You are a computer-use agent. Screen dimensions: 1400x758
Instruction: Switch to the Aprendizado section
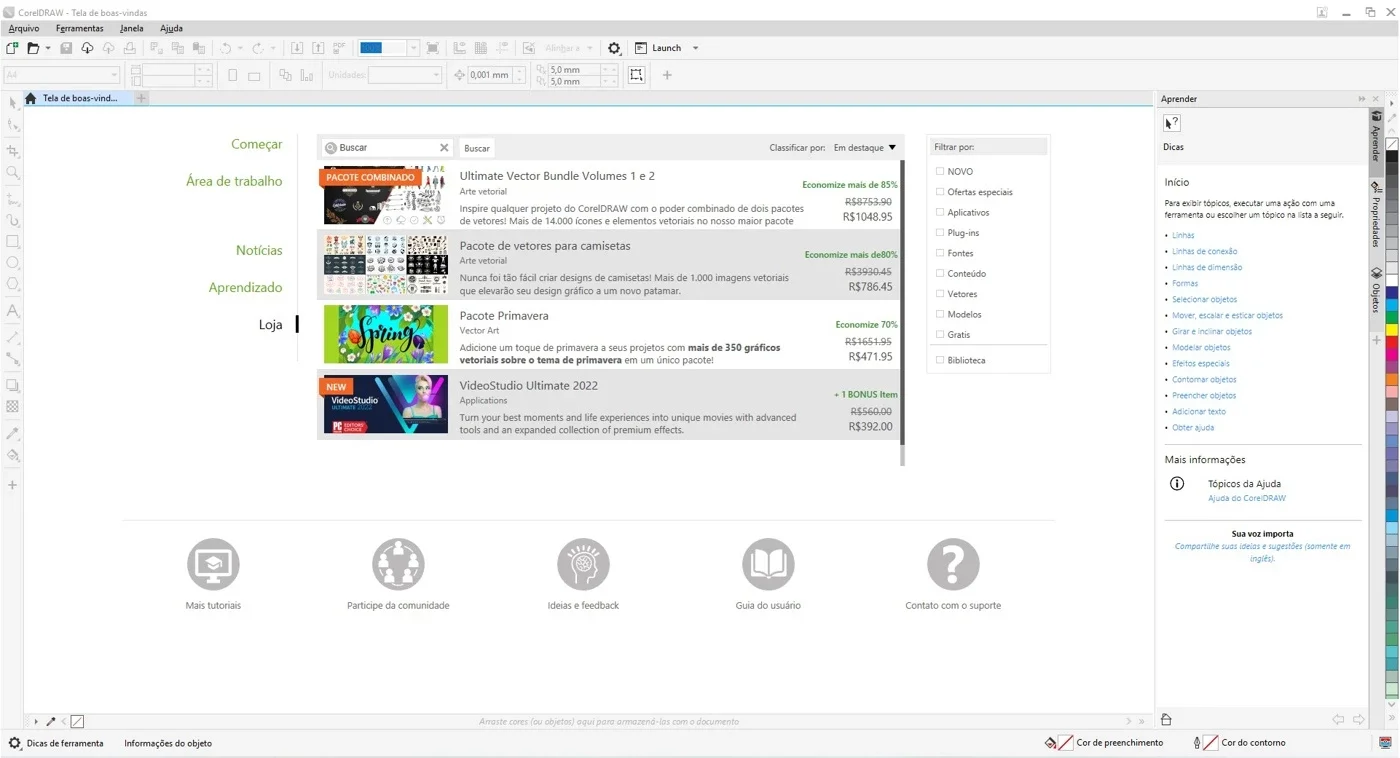pyautogui.click(x=245, y=287)
